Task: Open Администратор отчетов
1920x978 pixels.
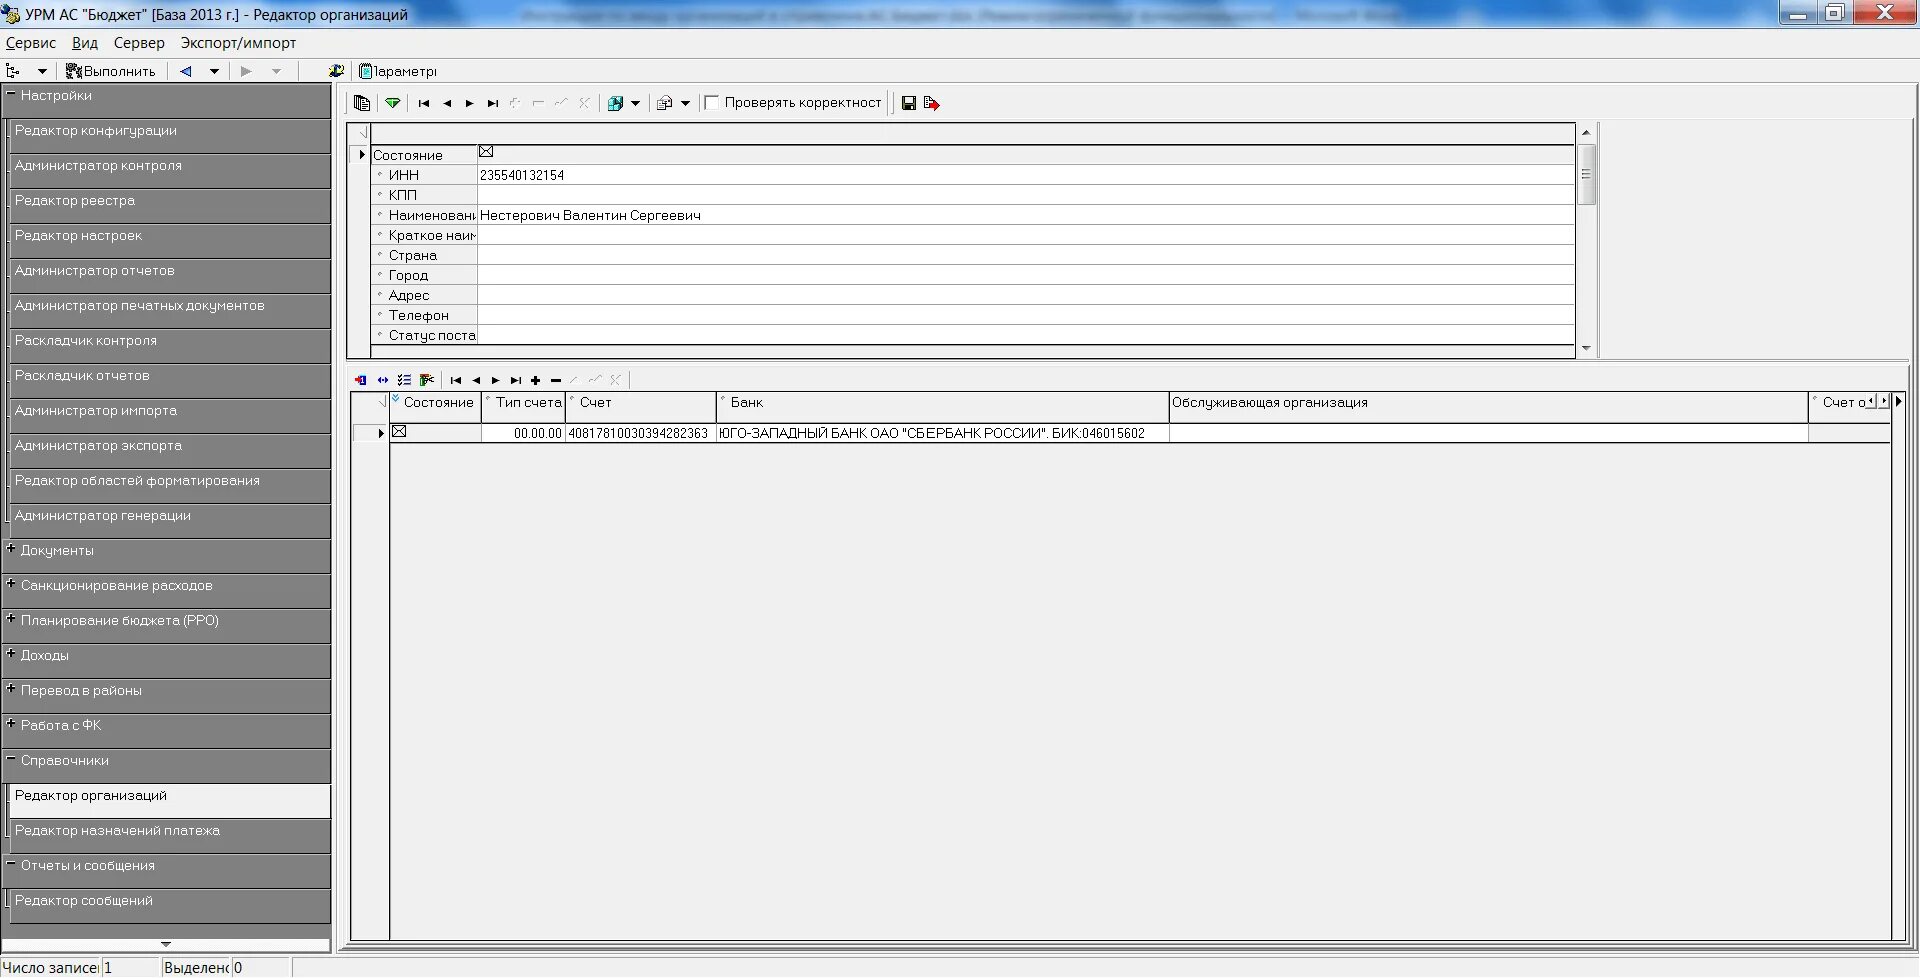Action: (170, 276)
